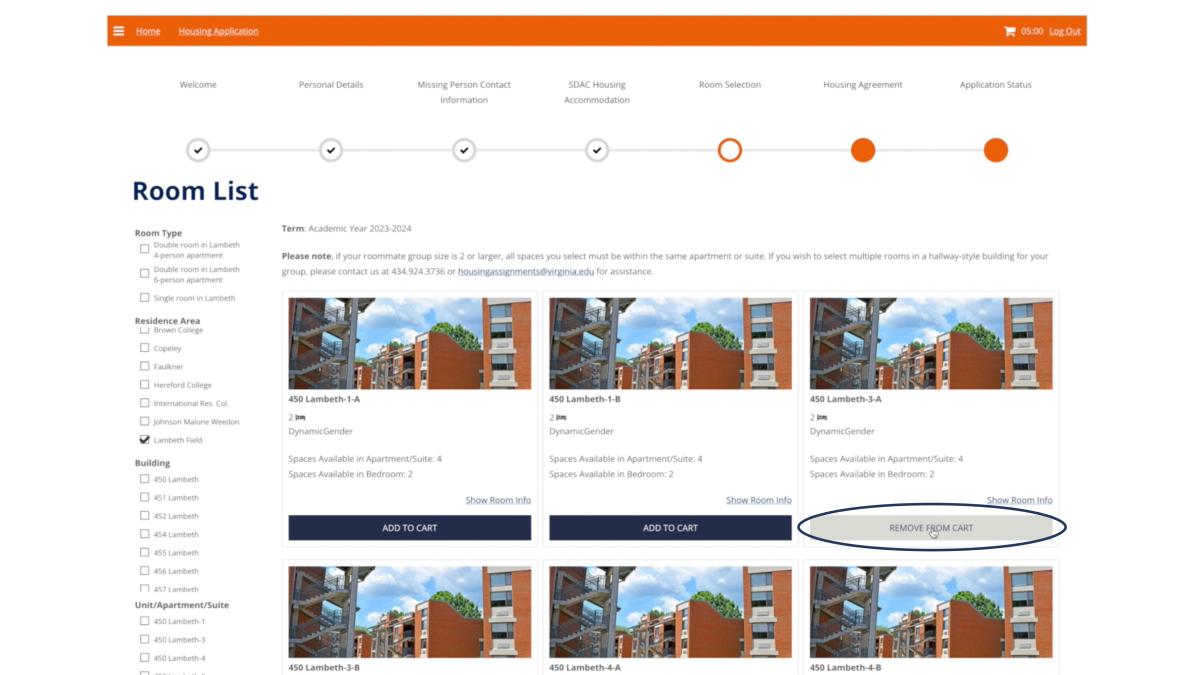This screenshot has height=675, width=1200.
Task: Click the 450 Lambeth-1-B room photo
Action: (x=670, y=343)
